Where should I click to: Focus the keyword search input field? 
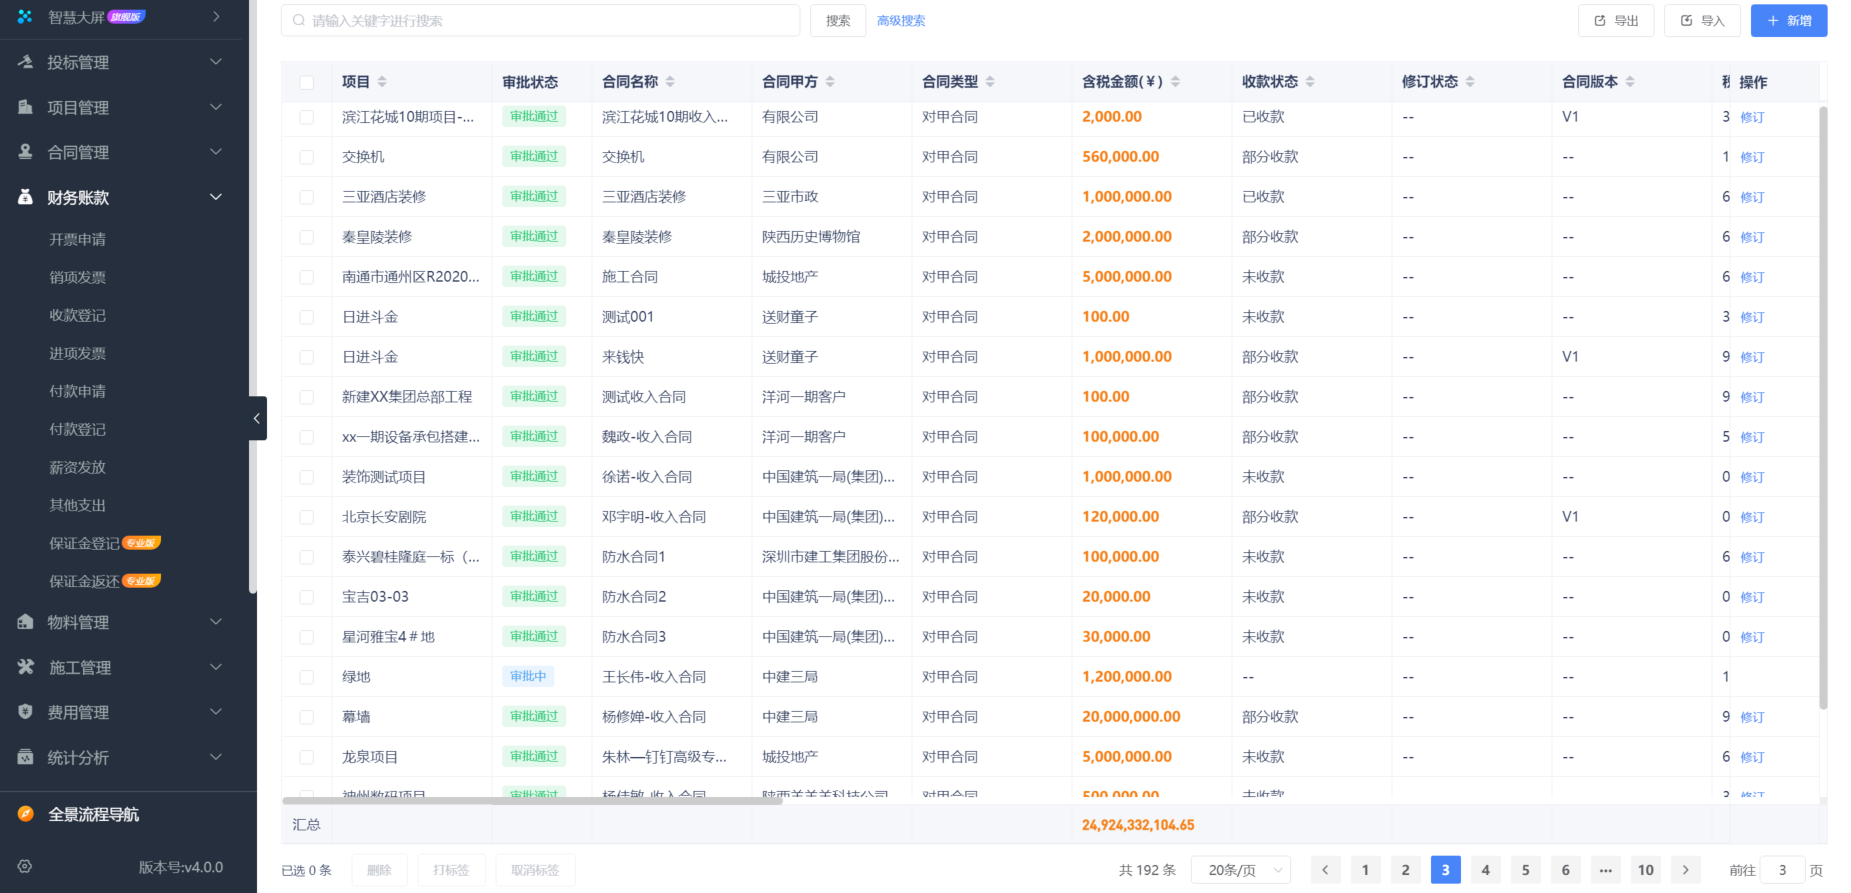540,20
